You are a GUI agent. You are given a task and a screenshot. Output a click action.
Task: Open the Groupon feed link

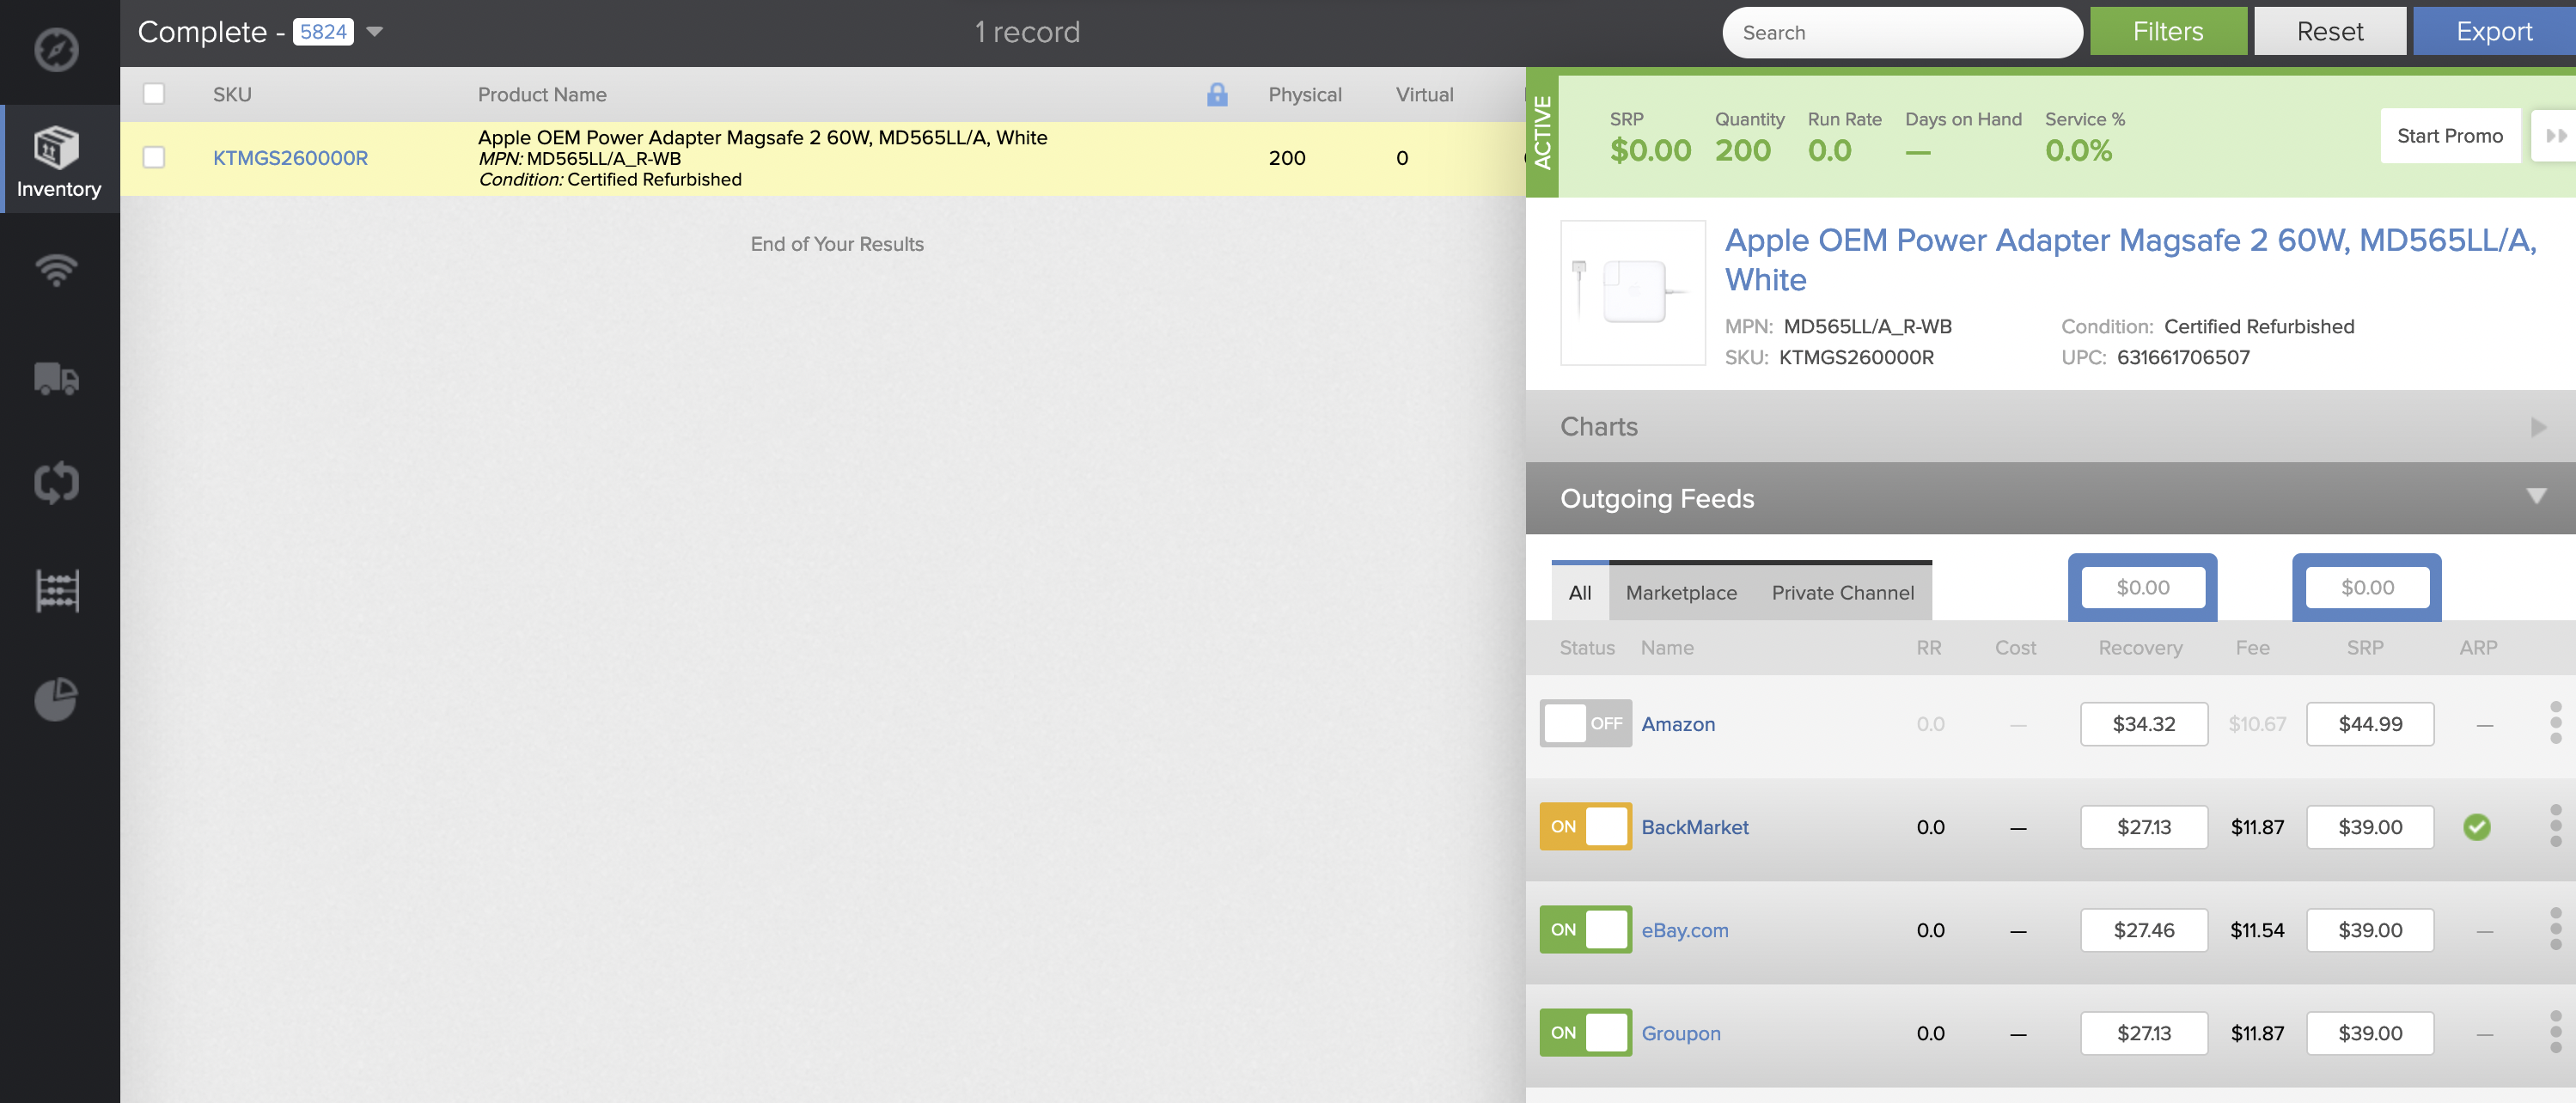pyautogui.click(x=1681, y=1033)
